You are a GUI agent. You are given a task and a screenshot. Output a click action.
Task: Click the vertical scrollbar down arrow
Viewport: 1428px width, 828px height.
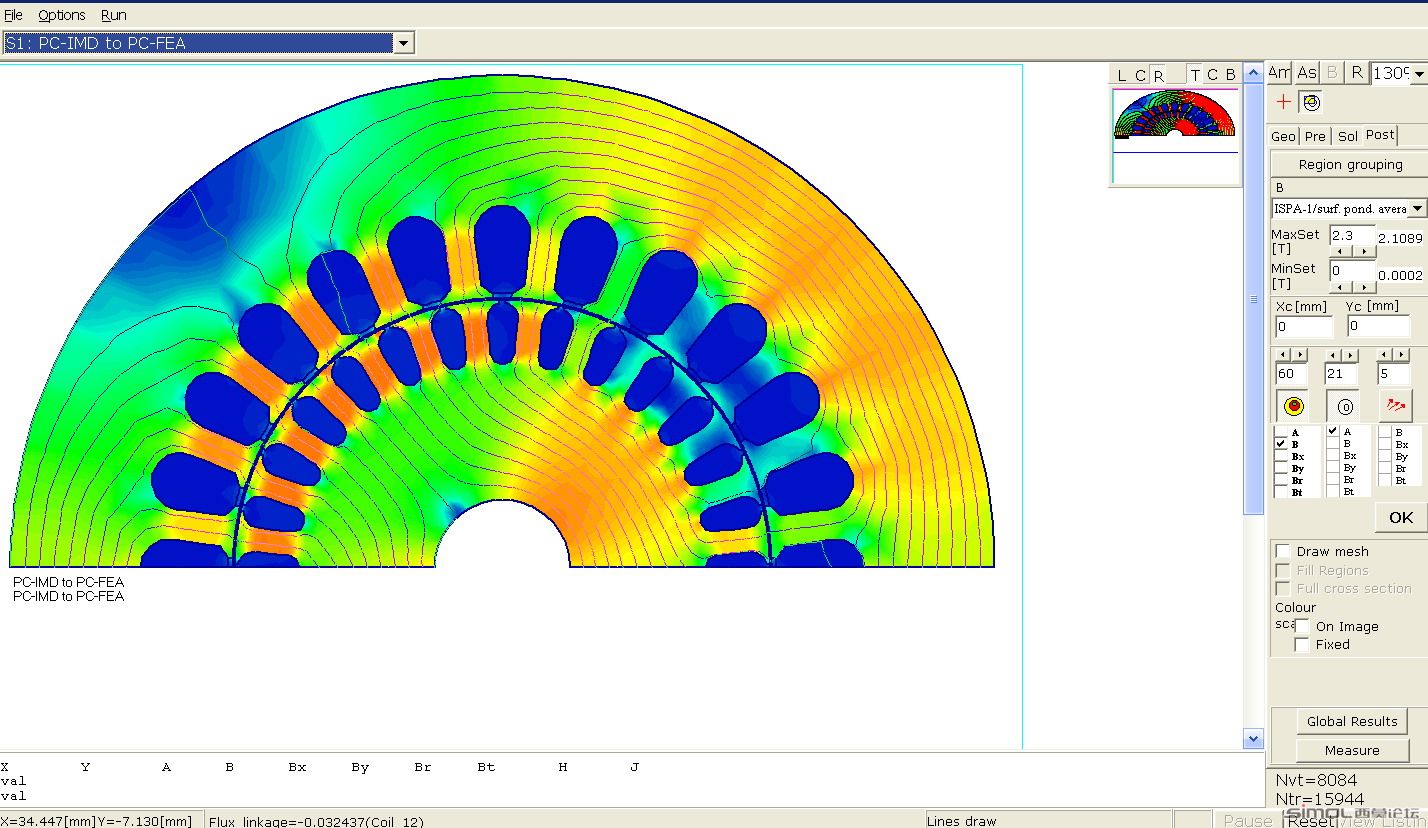tap(1253, 738)
